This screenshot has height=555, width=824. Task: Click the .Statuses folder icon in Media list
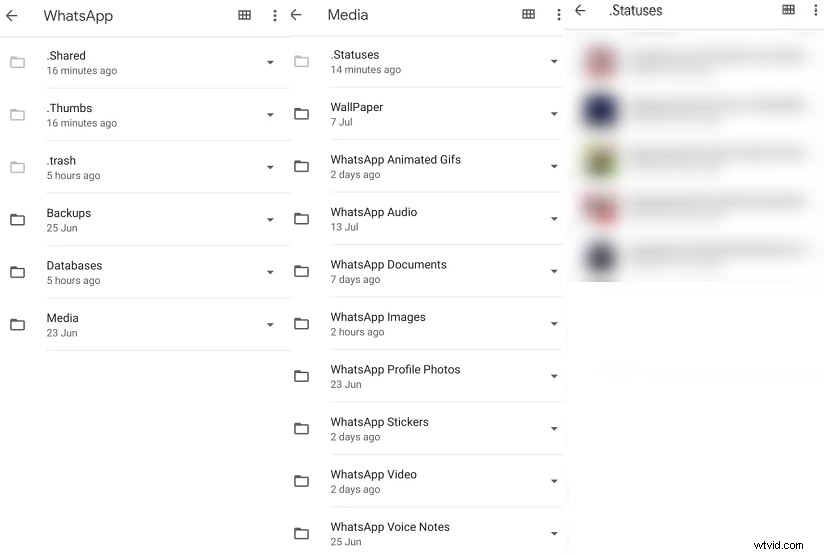(x=301, y=61)
